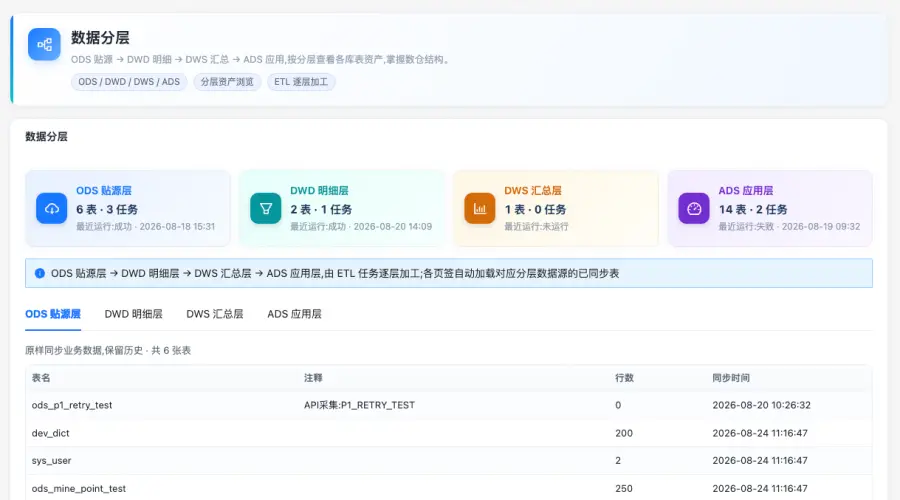Select the ods_mine_point_test table name
The height and width of the screenshot is (500, 900).
79,489
